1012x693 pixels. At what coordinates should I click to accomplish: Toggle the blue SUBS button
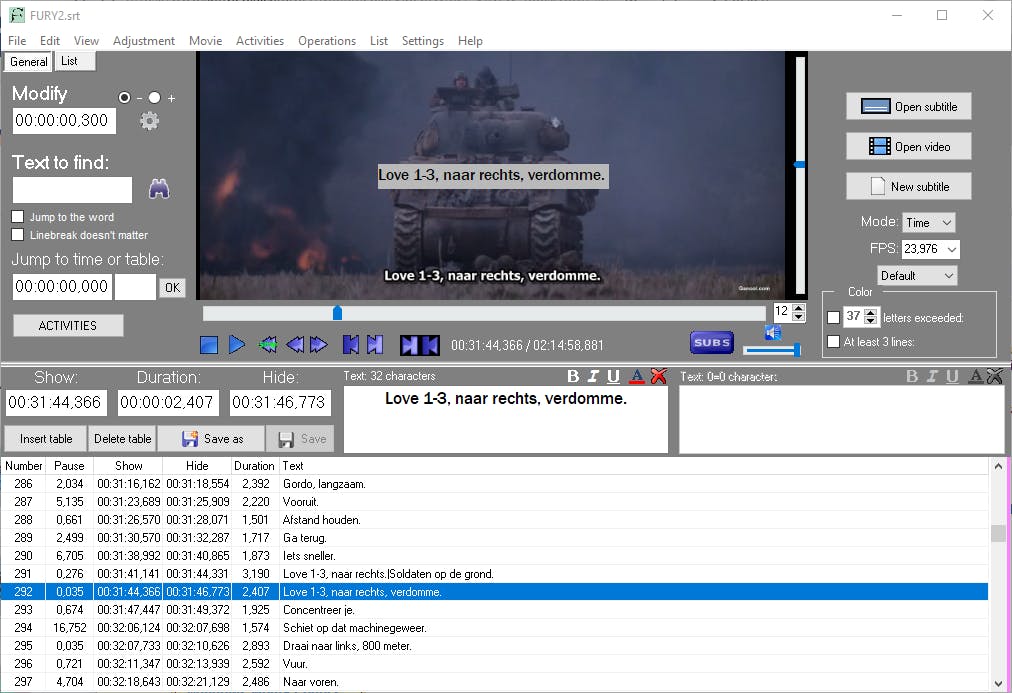711,342
